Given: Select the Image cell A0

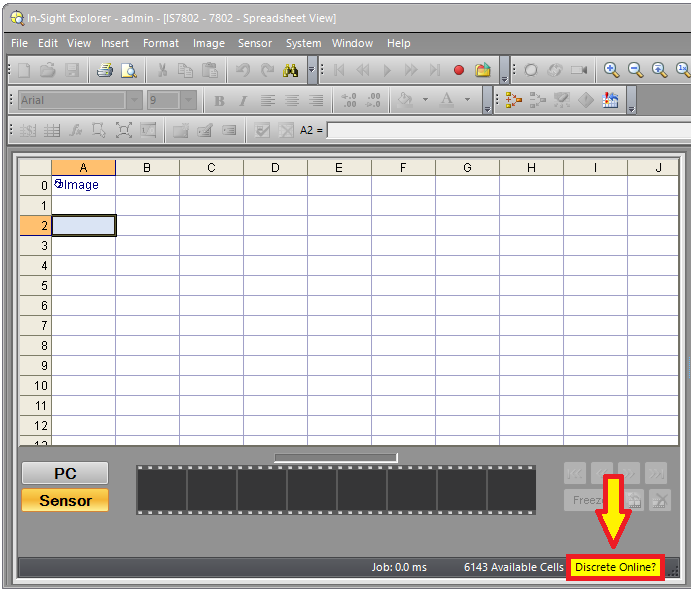Looking at the screenshot, I should [x=83, y=185].
